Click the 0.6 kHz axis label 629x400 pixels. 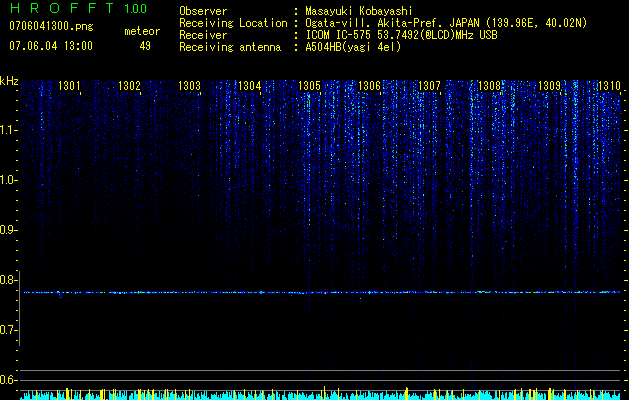click(x=8, y=380)
